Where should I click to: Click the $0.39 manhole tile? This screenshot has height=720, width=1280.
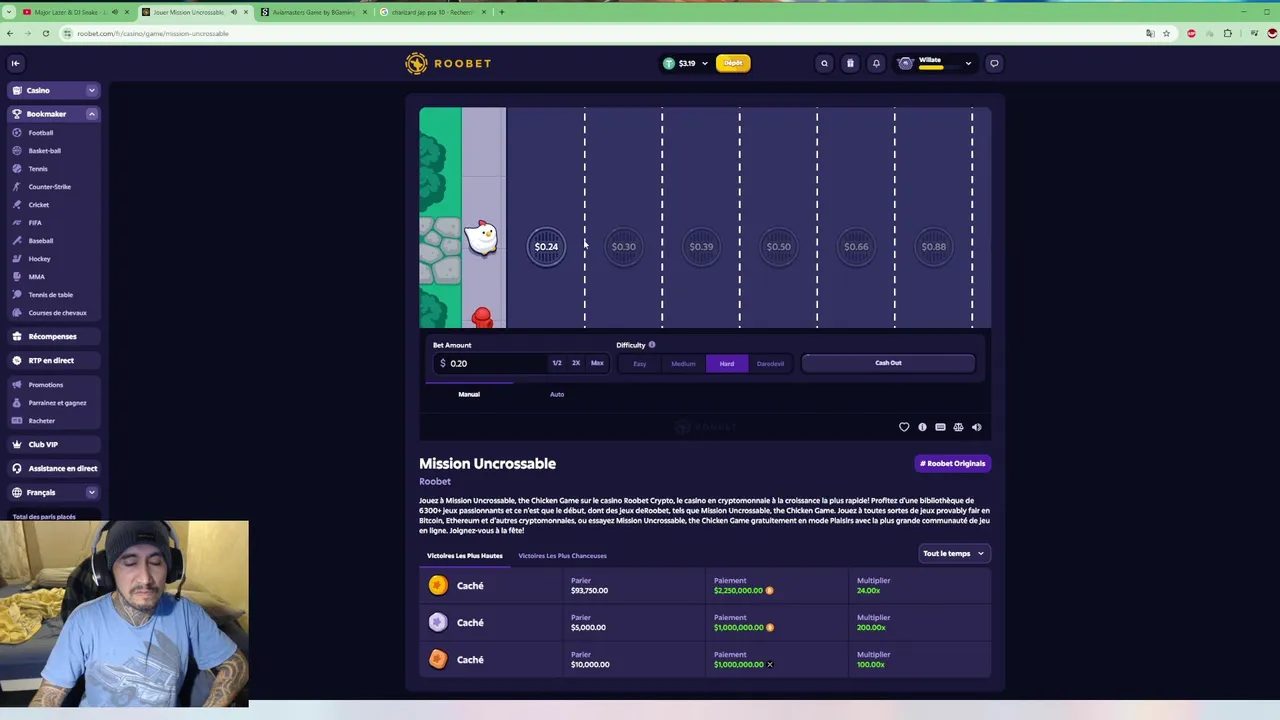[x=701, y=247]
